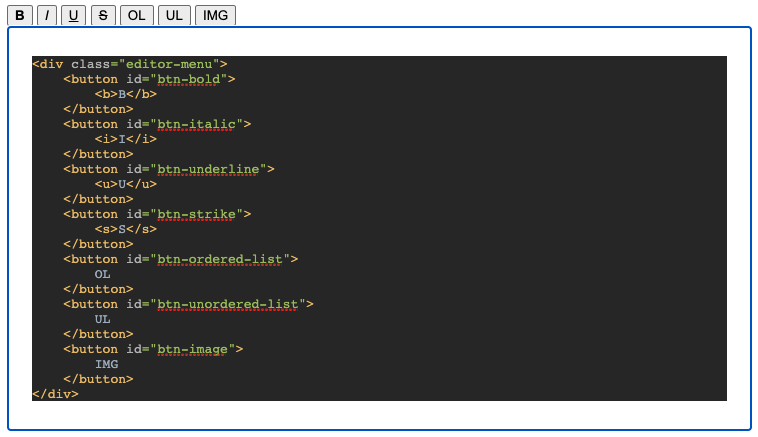The width and height of the screenshot is (758, 437).
Task: Click the text 'btn-underline' in the code
Action: (208, 169)
